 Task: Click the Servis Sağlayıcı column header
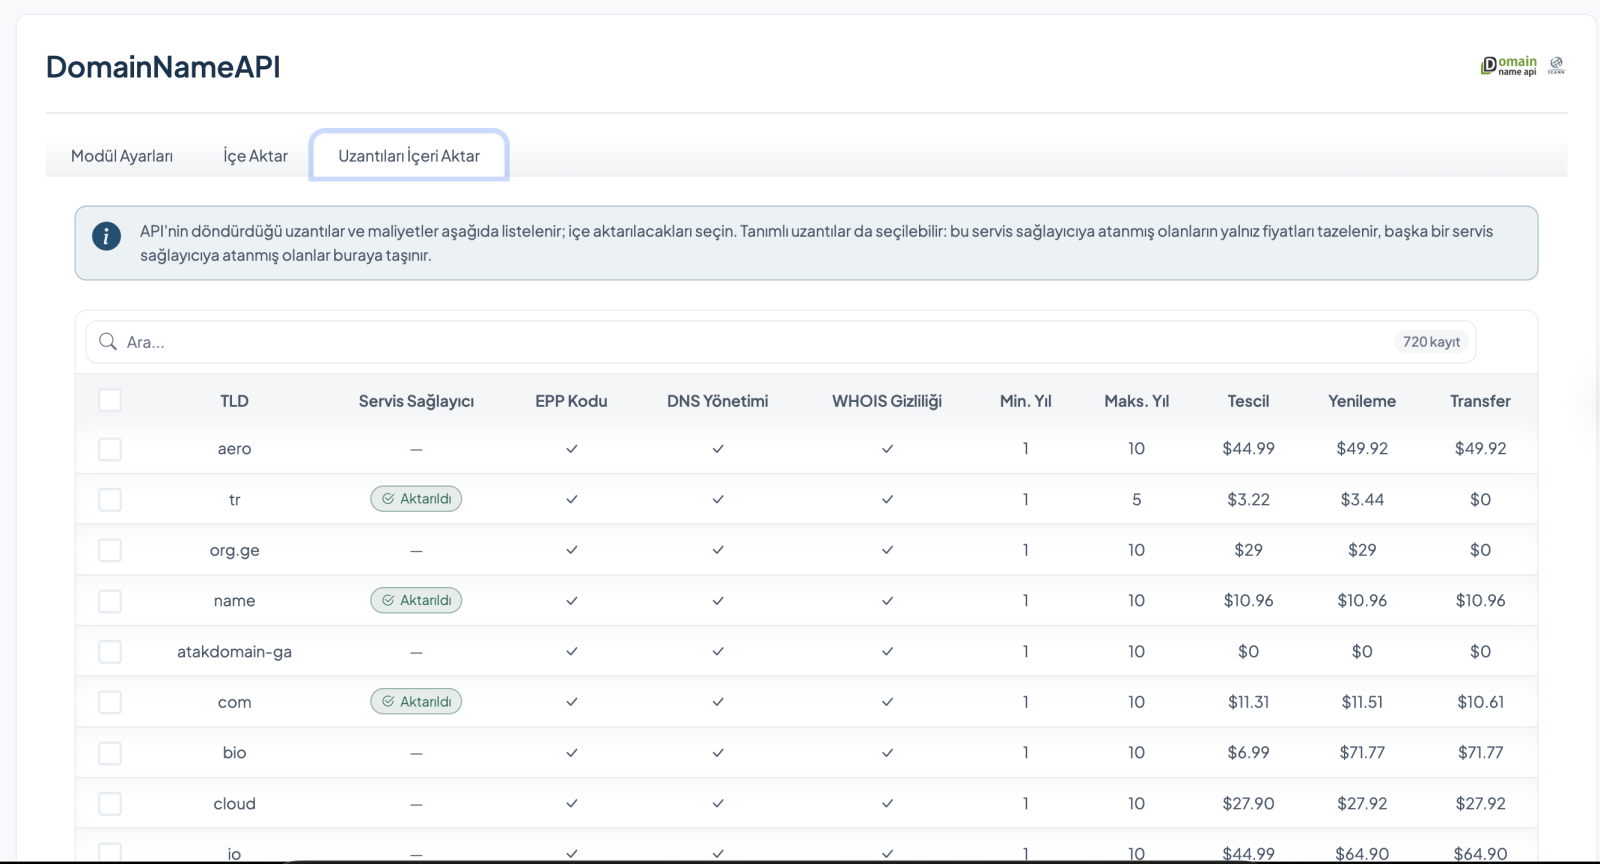[x=416, y=401]
